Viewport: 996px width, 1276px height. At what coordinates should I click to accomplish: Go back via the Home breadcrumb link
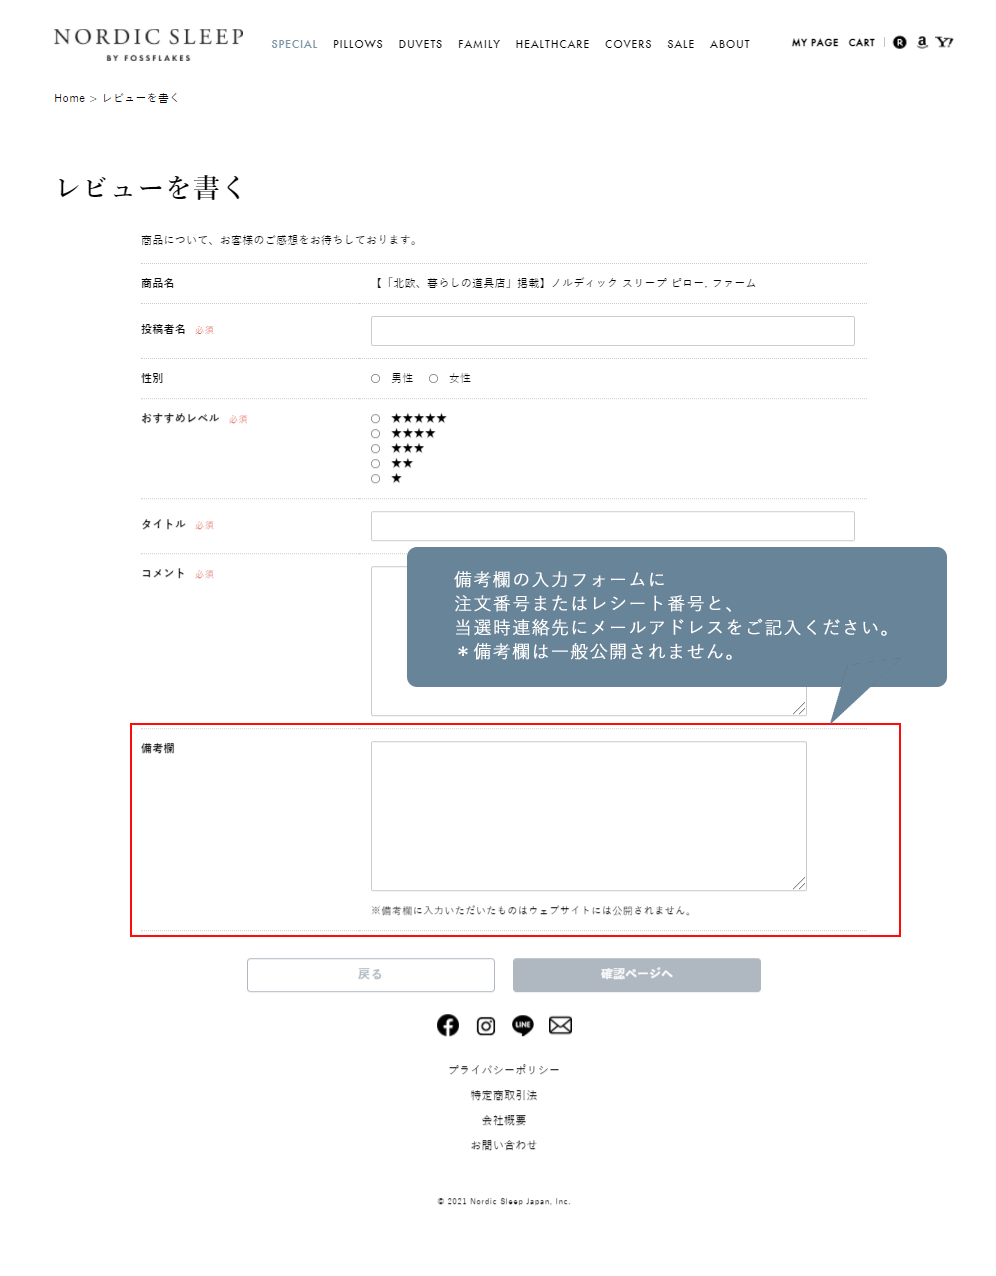(x=69, y=98)
